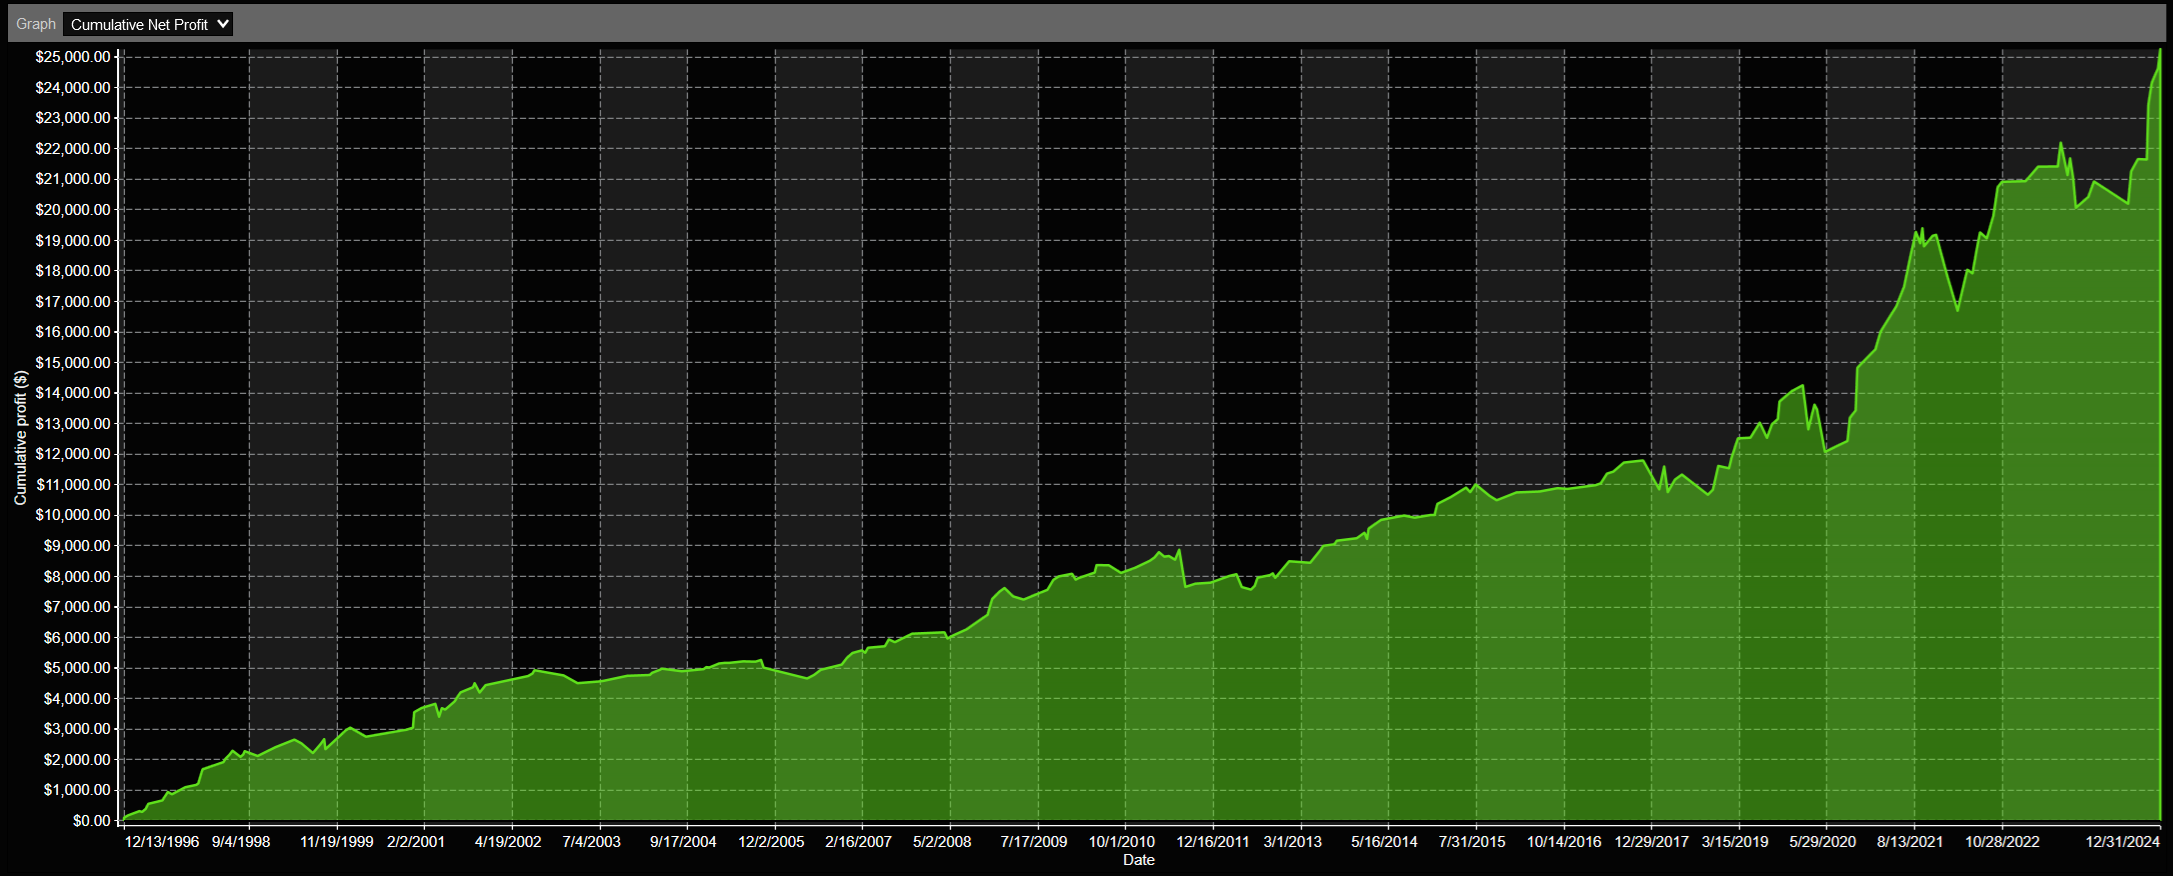Click the 7/4/2003 date label
Screen dimensions: 2173x876
pyautogui.click(x=591, y=842)
